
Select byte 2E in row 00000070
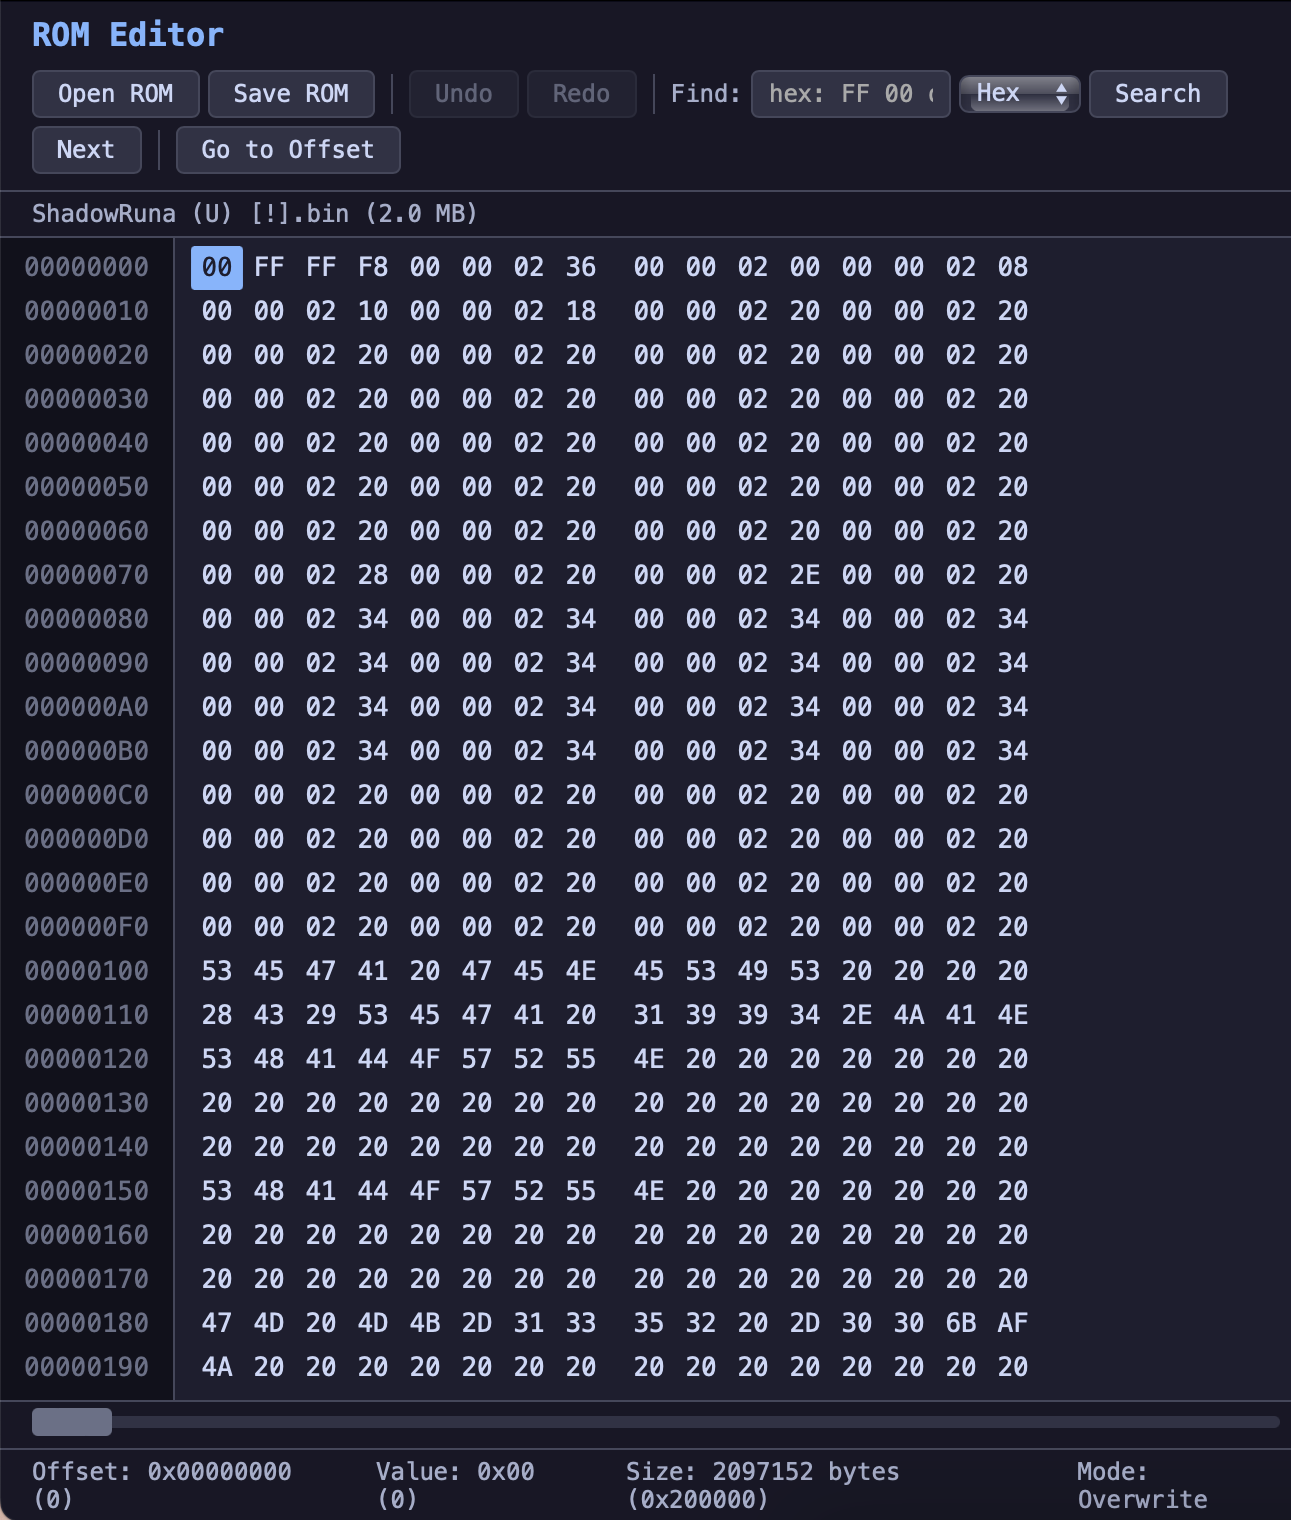tap(805, 575)
